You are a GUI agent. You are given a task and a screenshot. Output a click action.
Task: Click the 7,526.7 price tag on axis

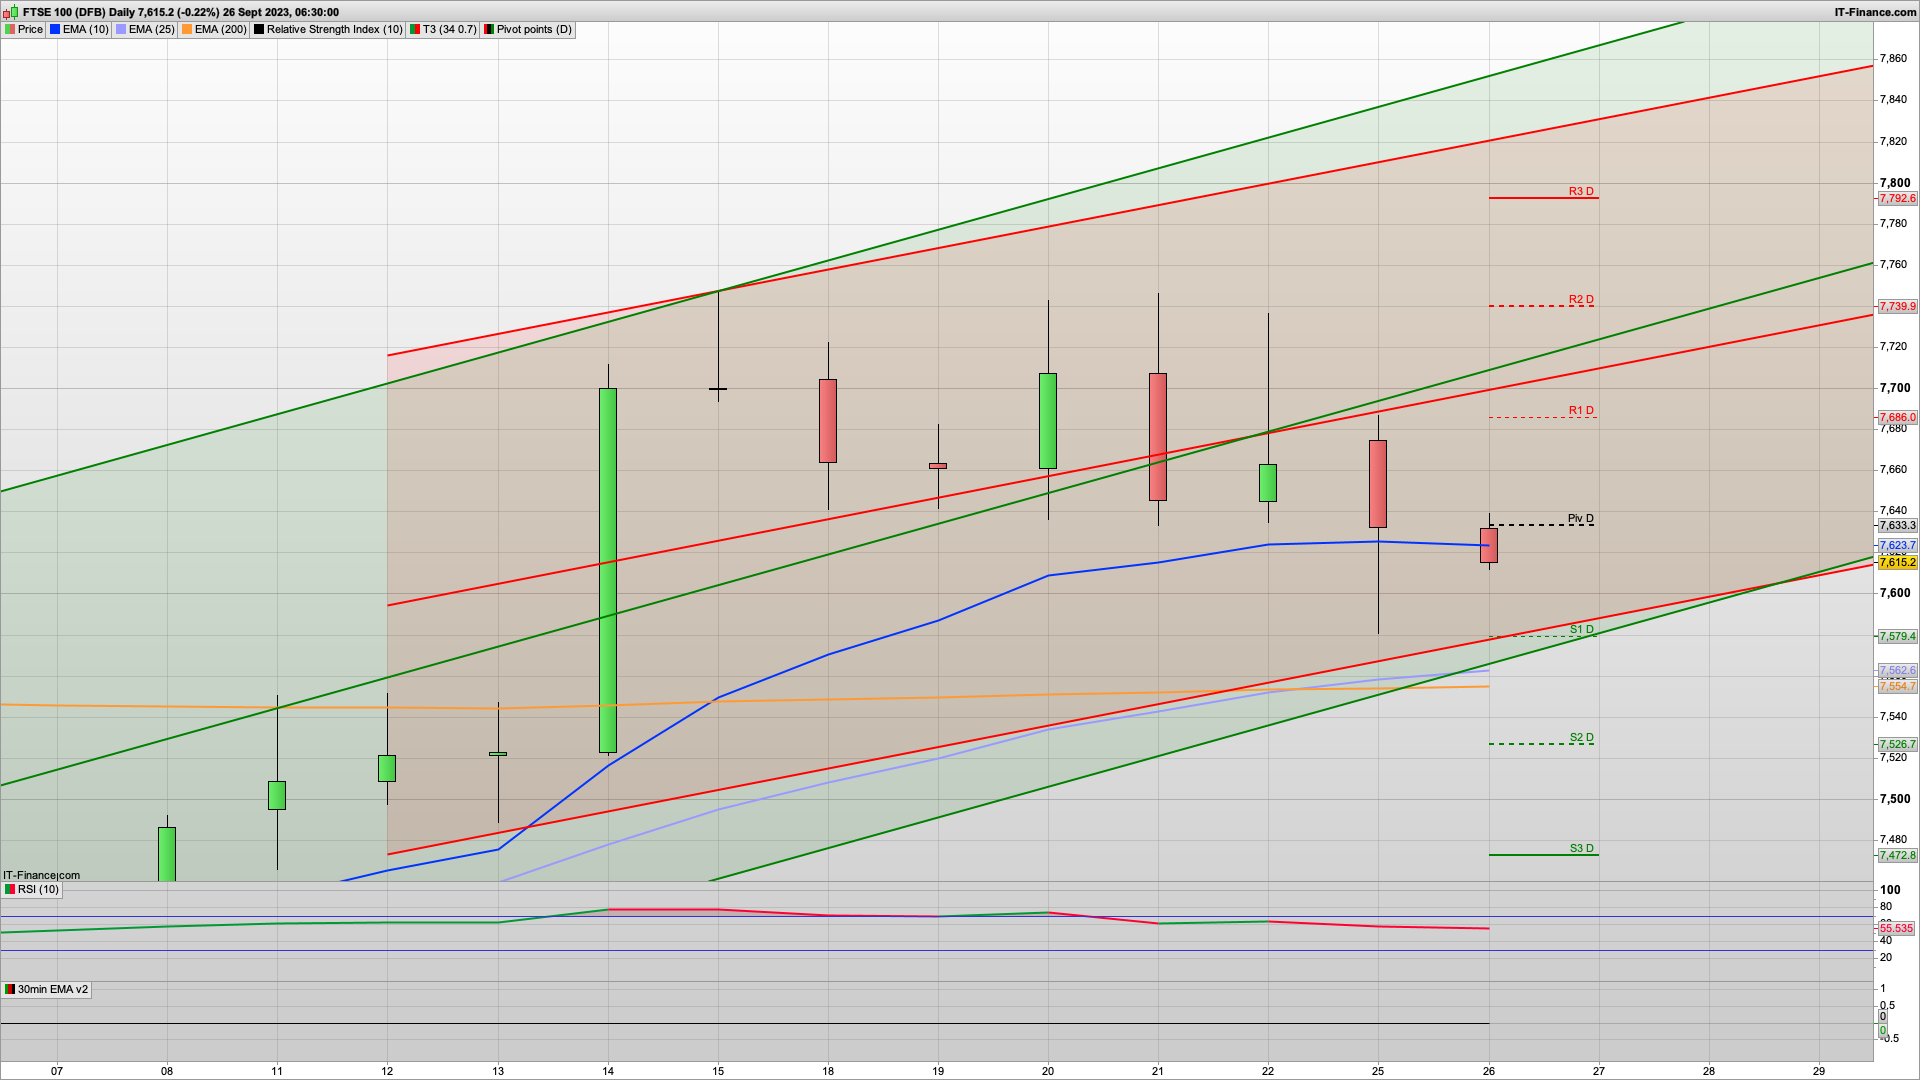coord(1897,744)
